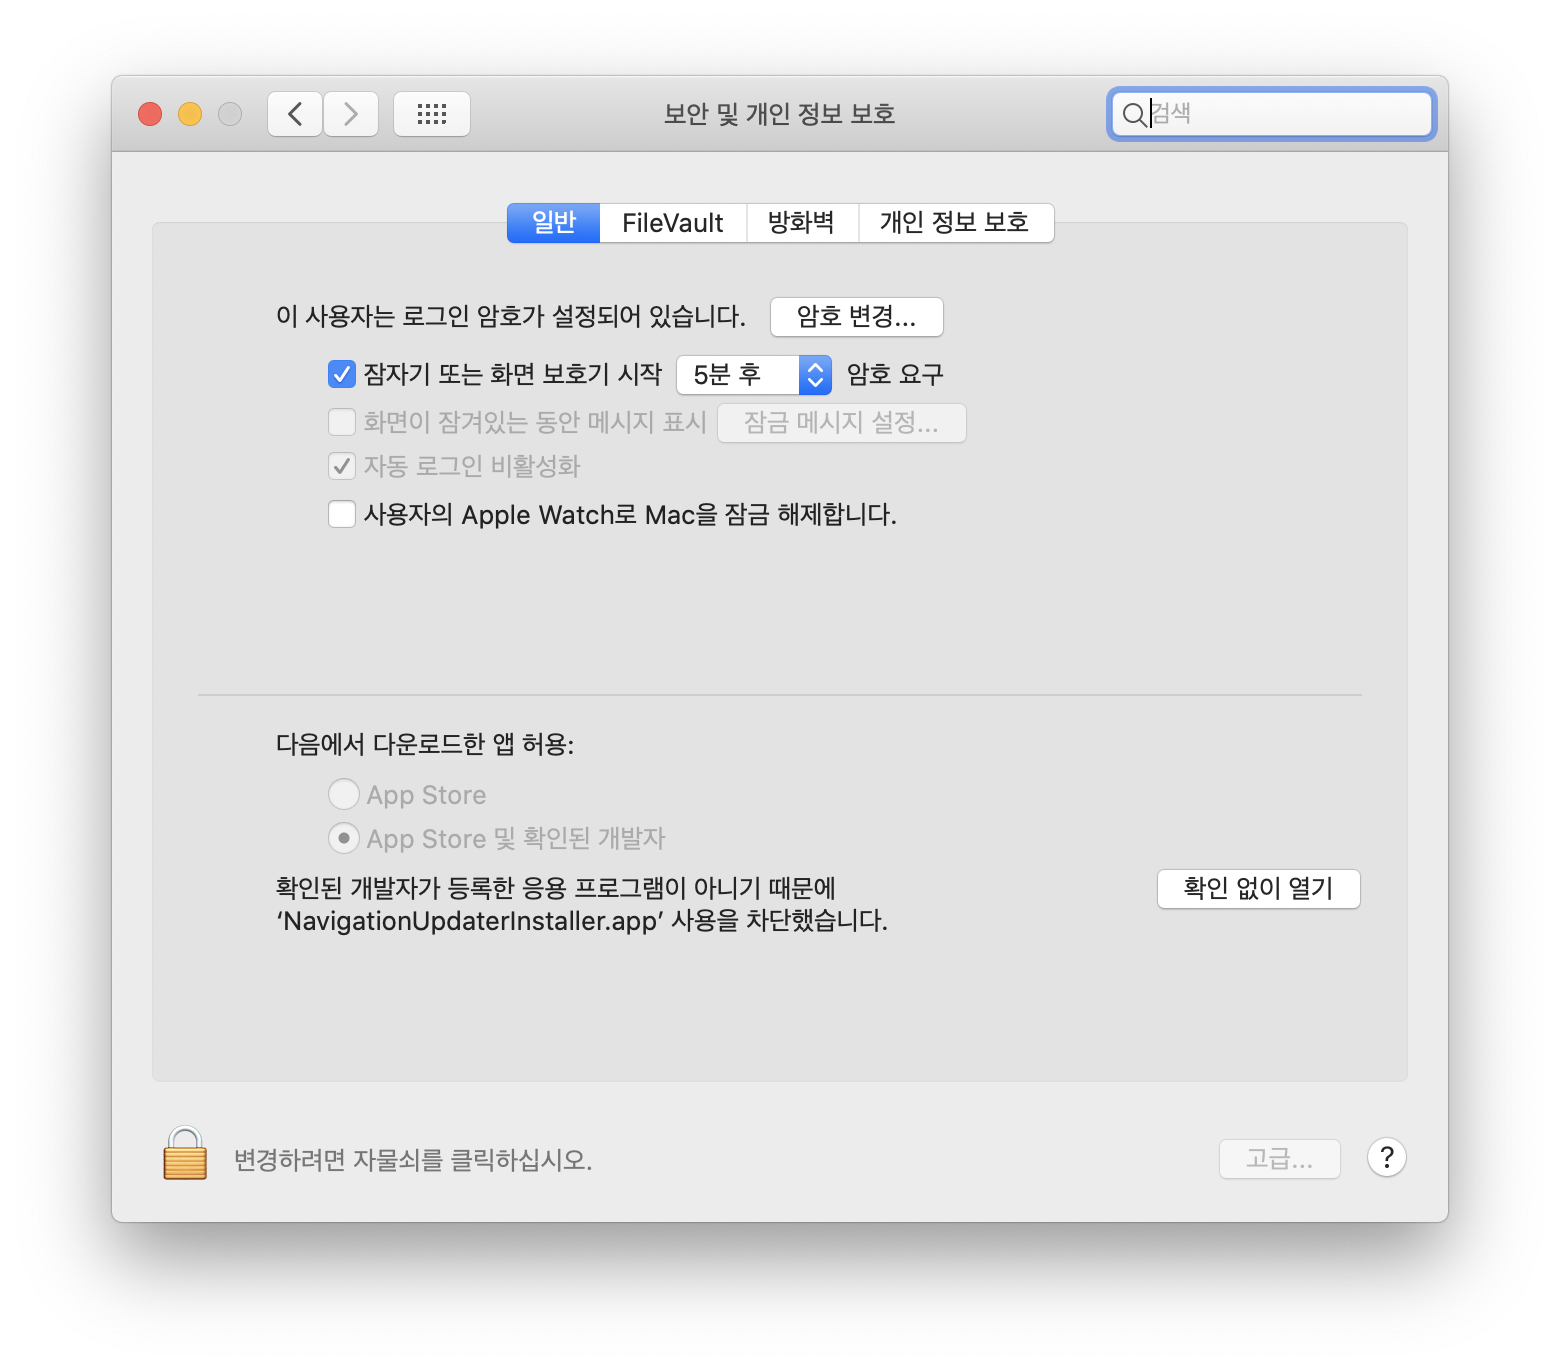Open the 개인 정보 보호 tab

coord(954,223)
